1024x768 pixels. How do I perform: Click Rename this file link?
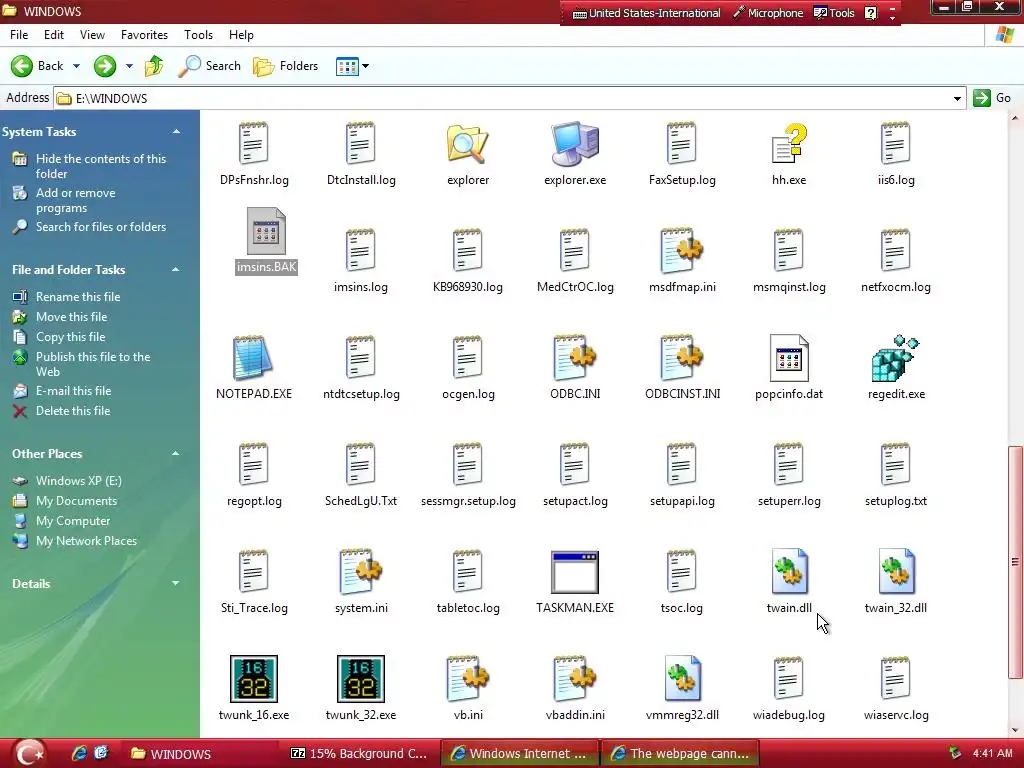[x=78, y=296]
